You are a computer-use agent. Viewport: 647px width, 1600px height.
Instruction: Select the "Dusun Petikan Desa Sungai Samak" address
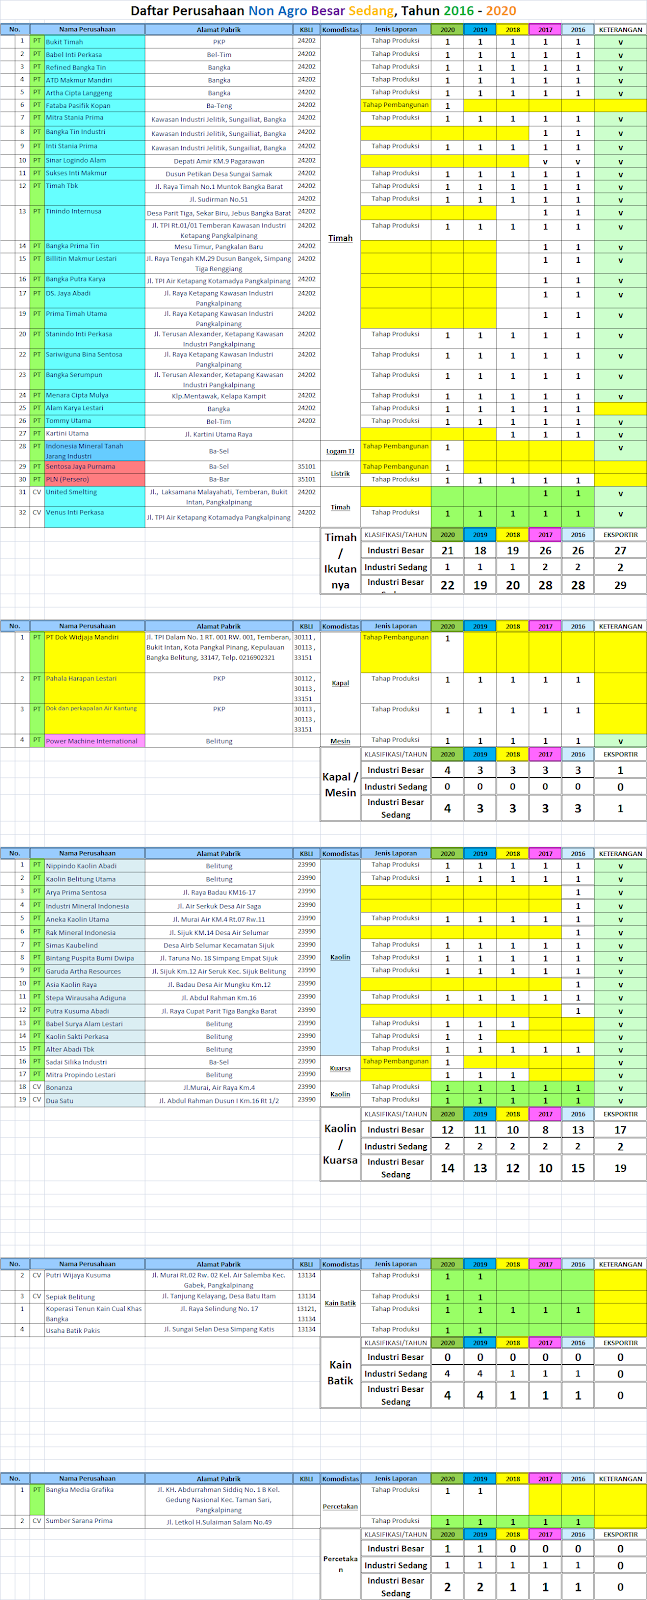(219, 173)
